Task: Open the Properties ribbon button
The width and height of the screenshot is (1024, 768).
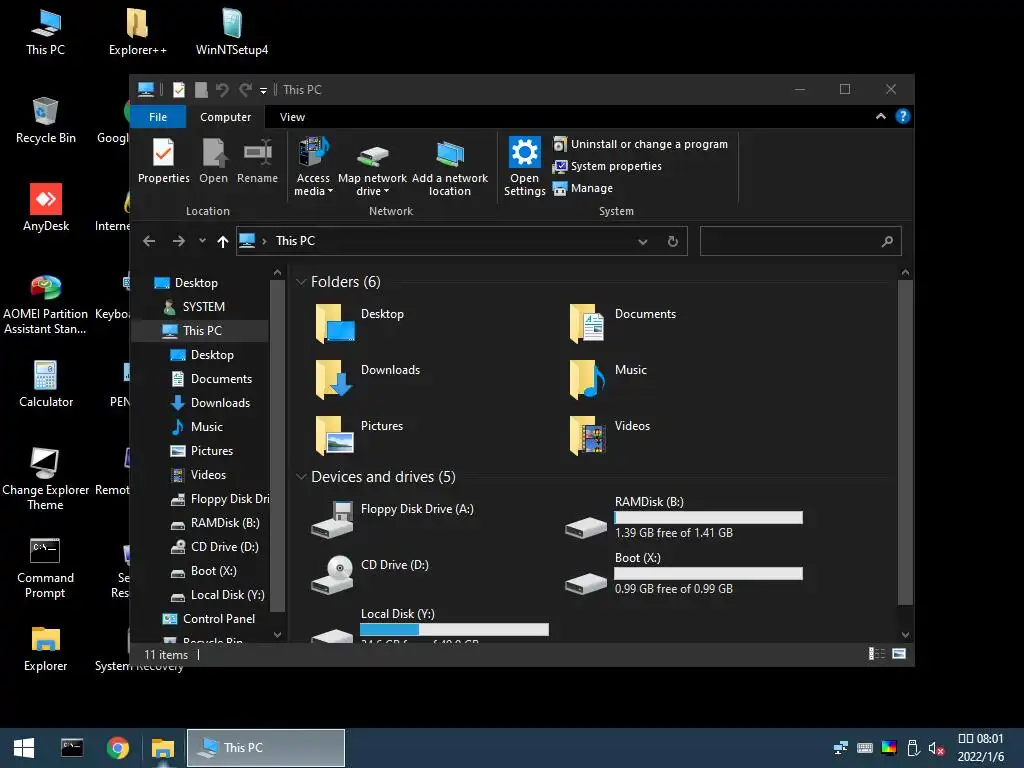Action: (163, 161)
